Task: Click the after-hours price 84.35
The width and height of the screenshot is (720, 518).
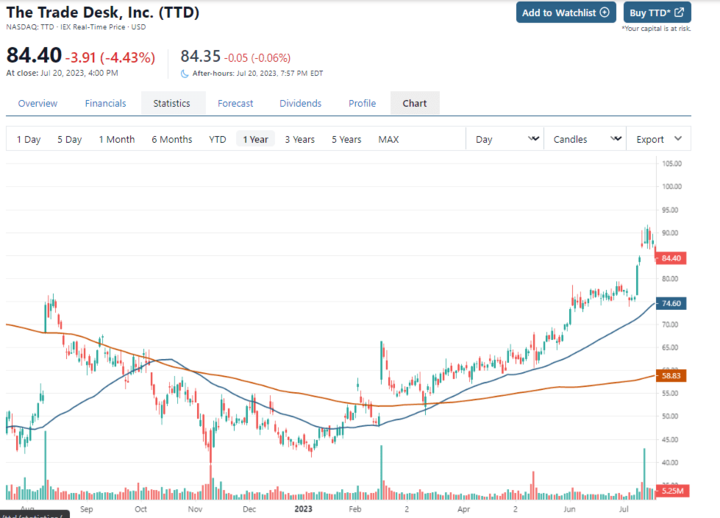Action: point(201,56)
